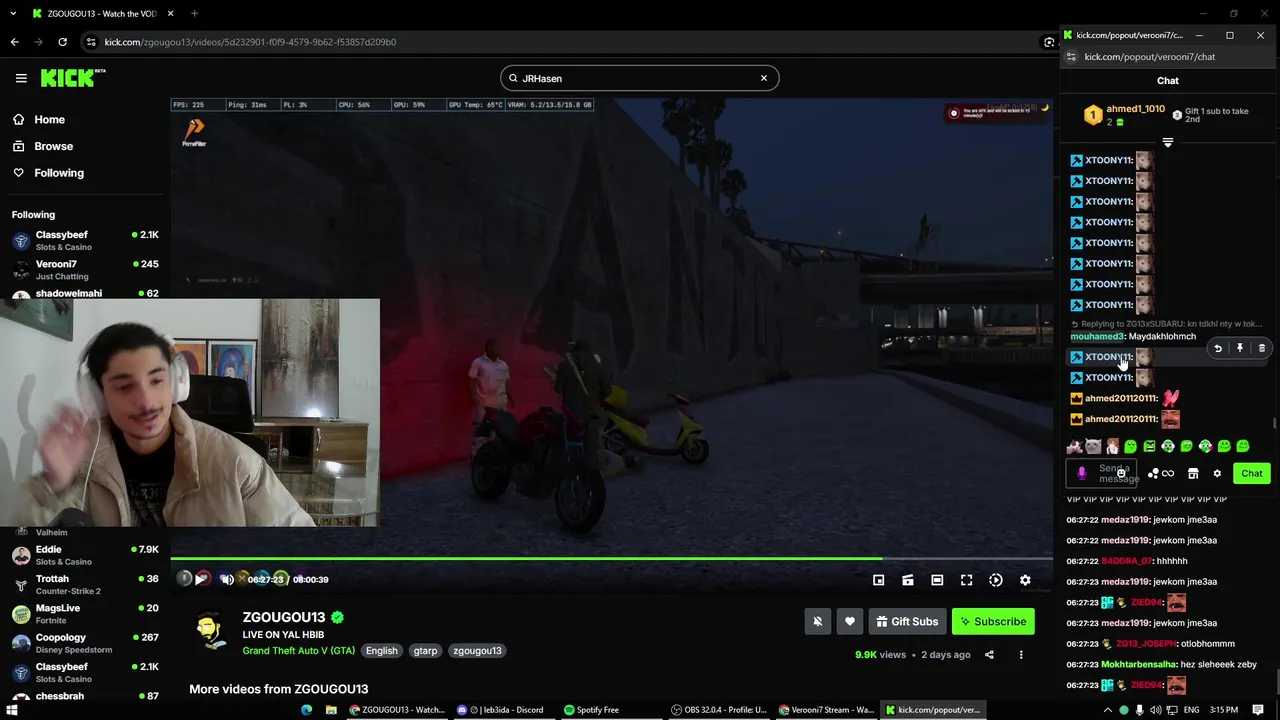Select the zgougou13 tag
Viewport: 1280px width, 720px height.
(477, 650)
